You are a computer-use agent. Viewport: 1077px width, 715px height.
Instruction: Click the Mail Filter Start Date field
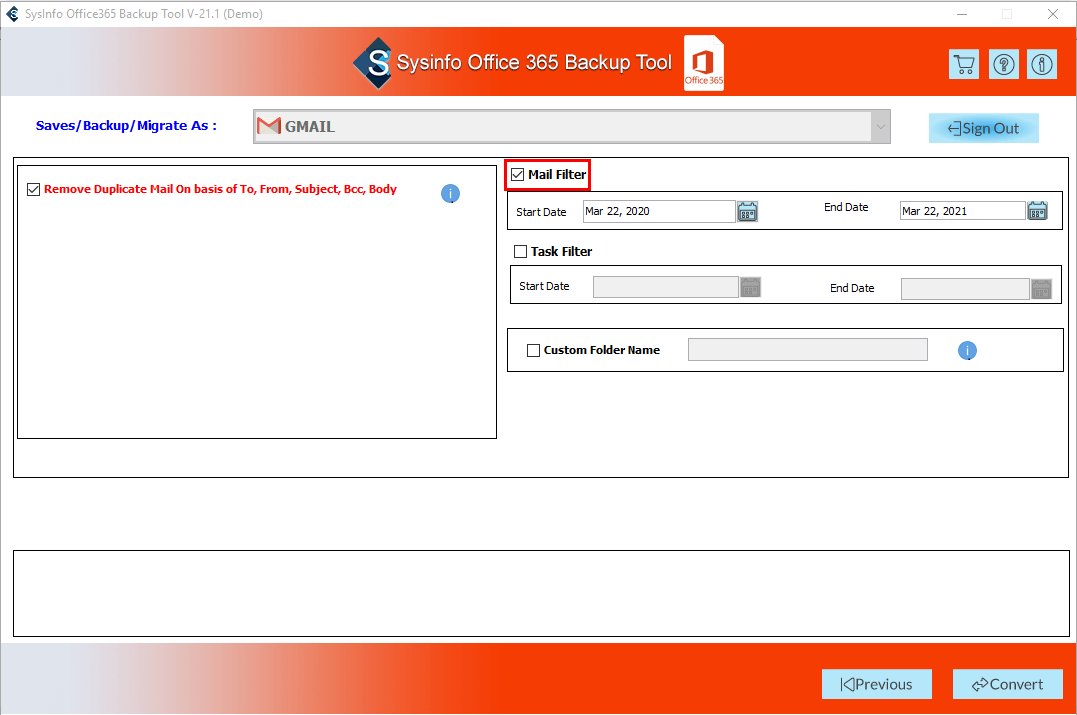659,212
